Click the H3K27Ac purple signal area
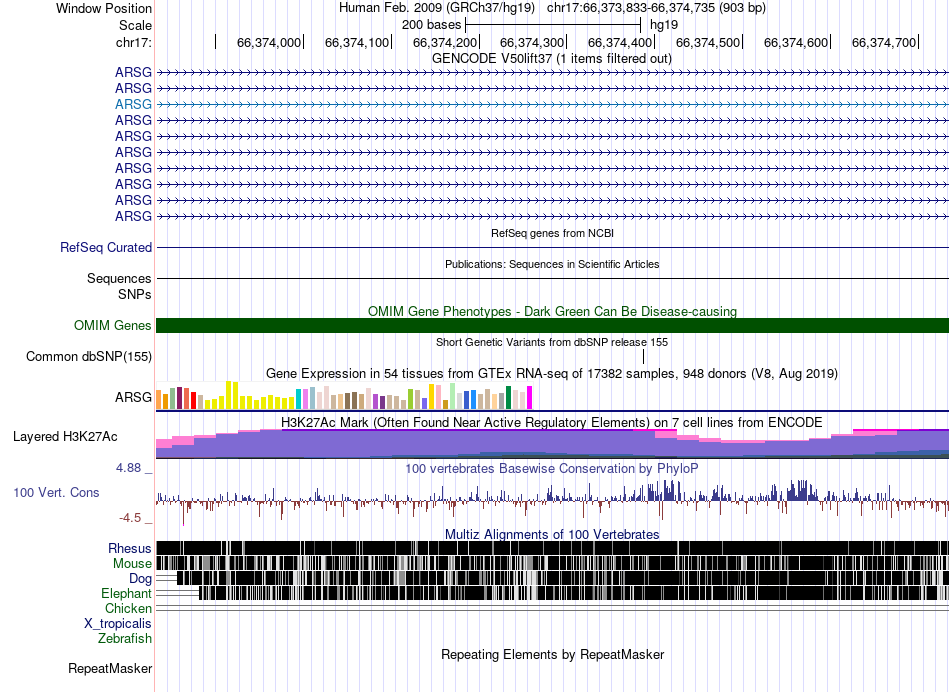950x692 pixels. pos(553,443)
